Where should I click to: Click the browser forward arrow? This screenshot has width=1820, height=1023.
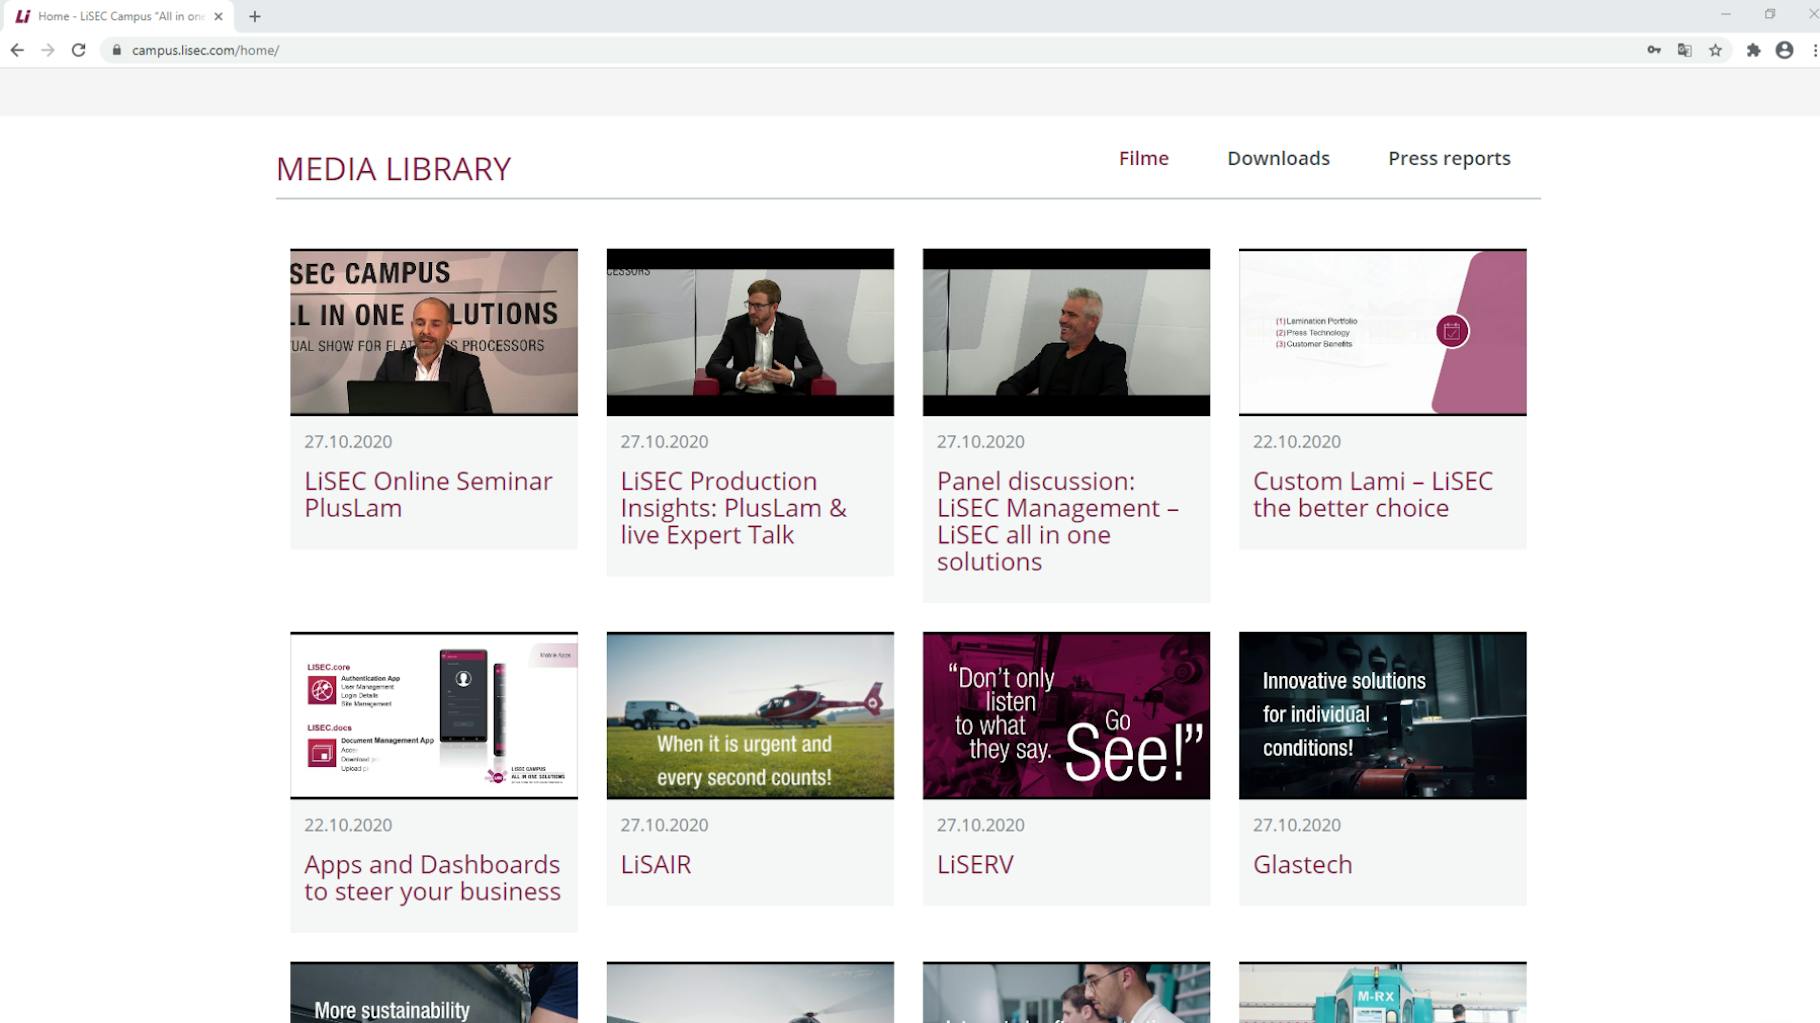(x=48, y=50)
